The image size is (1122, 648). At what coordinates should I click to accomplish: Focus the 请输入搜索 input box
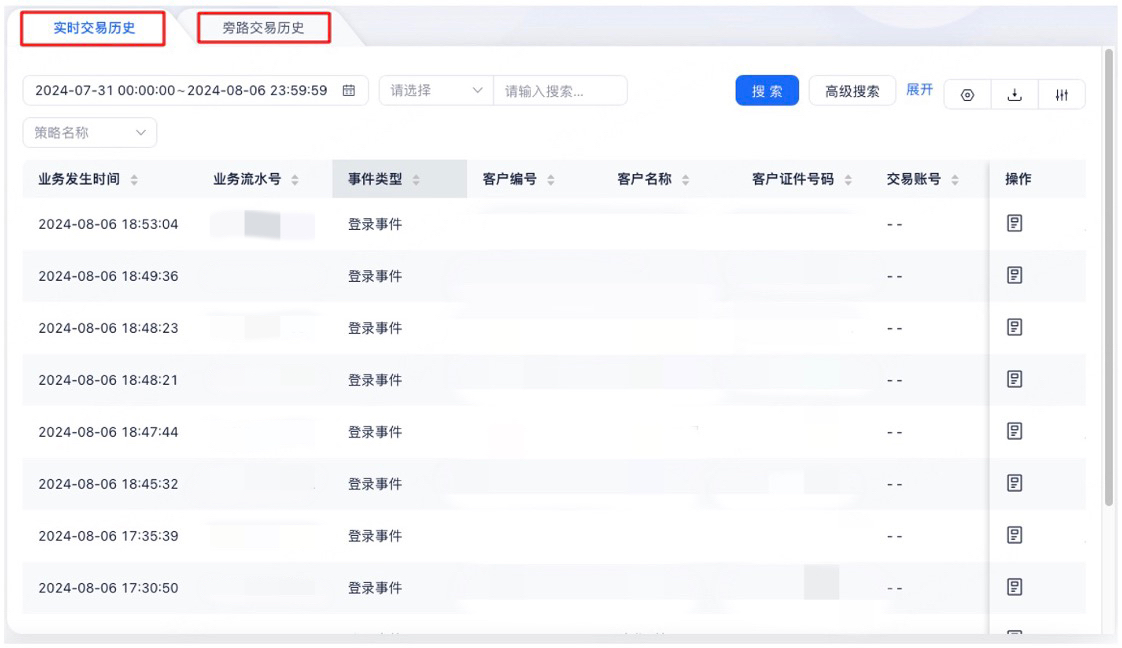pos(560,90)
